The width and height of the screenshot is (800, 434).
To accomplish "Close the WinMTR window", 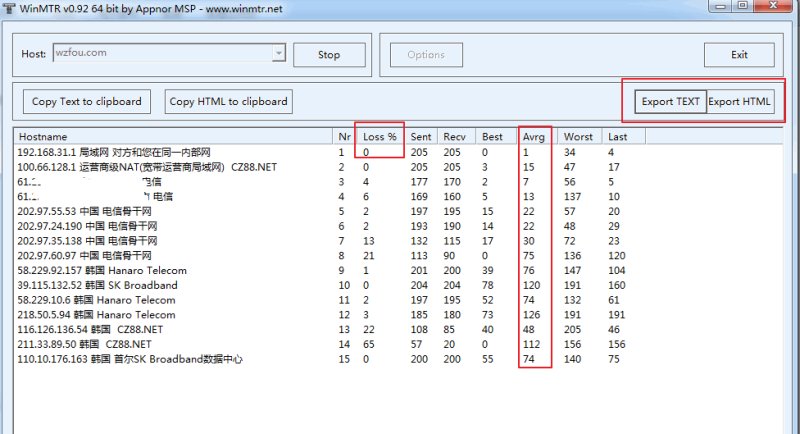I will pos(773,6).
